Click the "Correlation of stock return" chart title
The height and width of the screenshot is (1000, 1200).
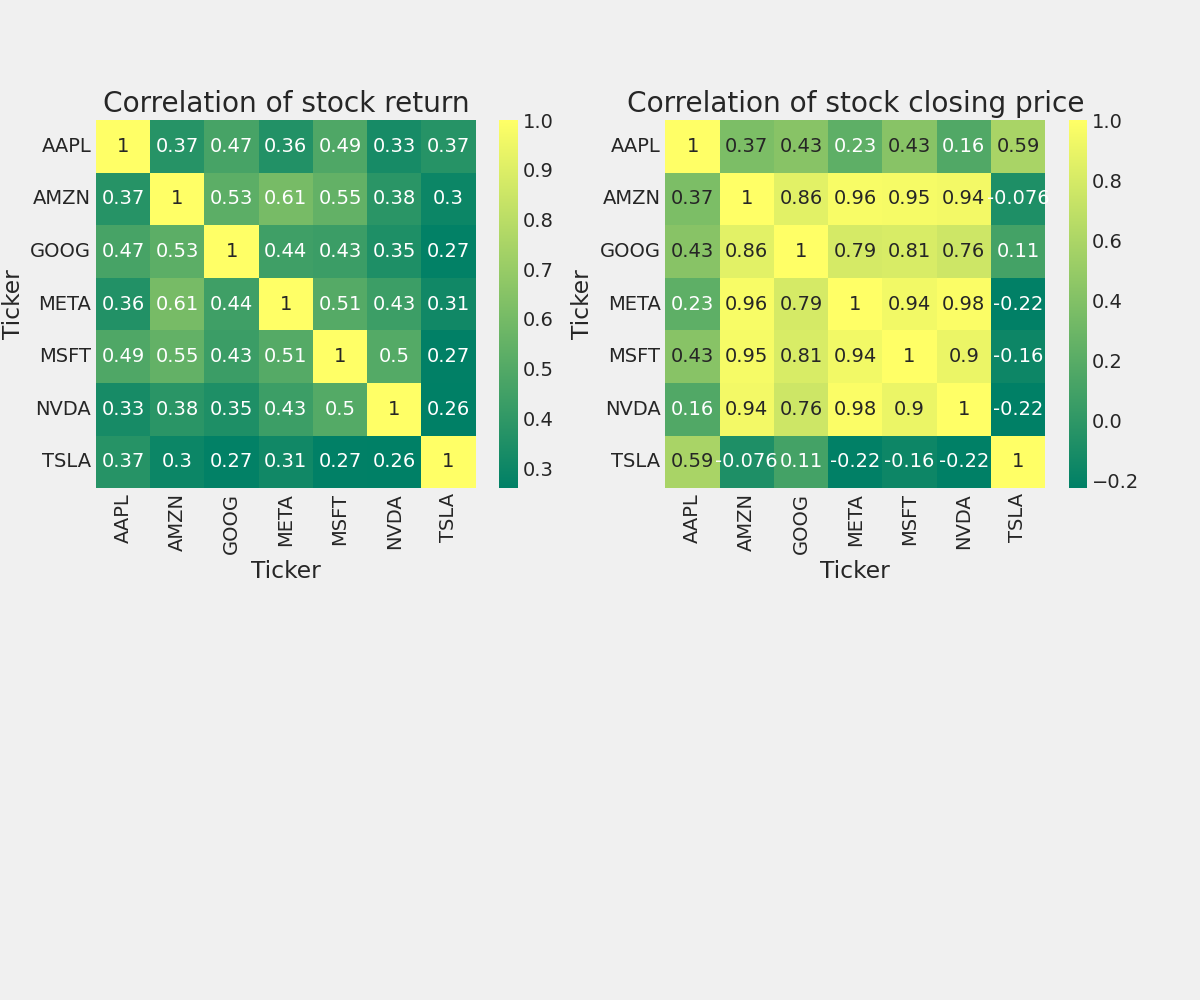tap(286, 103)
